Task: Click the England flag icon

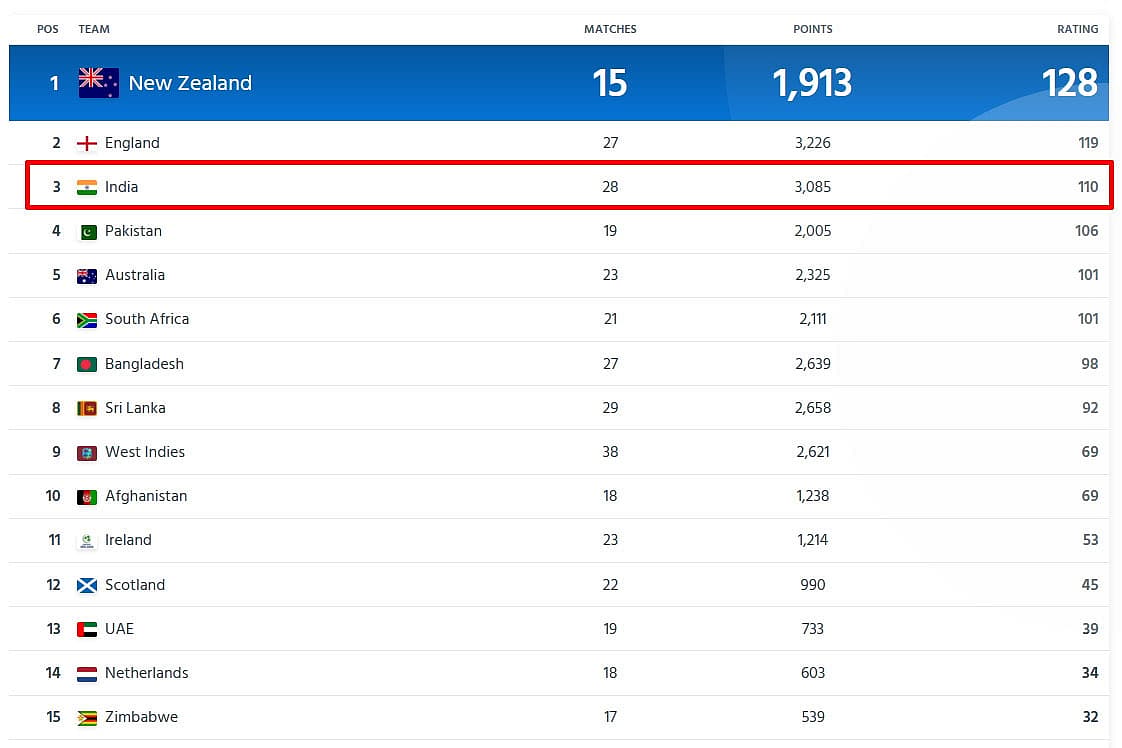Action: [87, 143]
